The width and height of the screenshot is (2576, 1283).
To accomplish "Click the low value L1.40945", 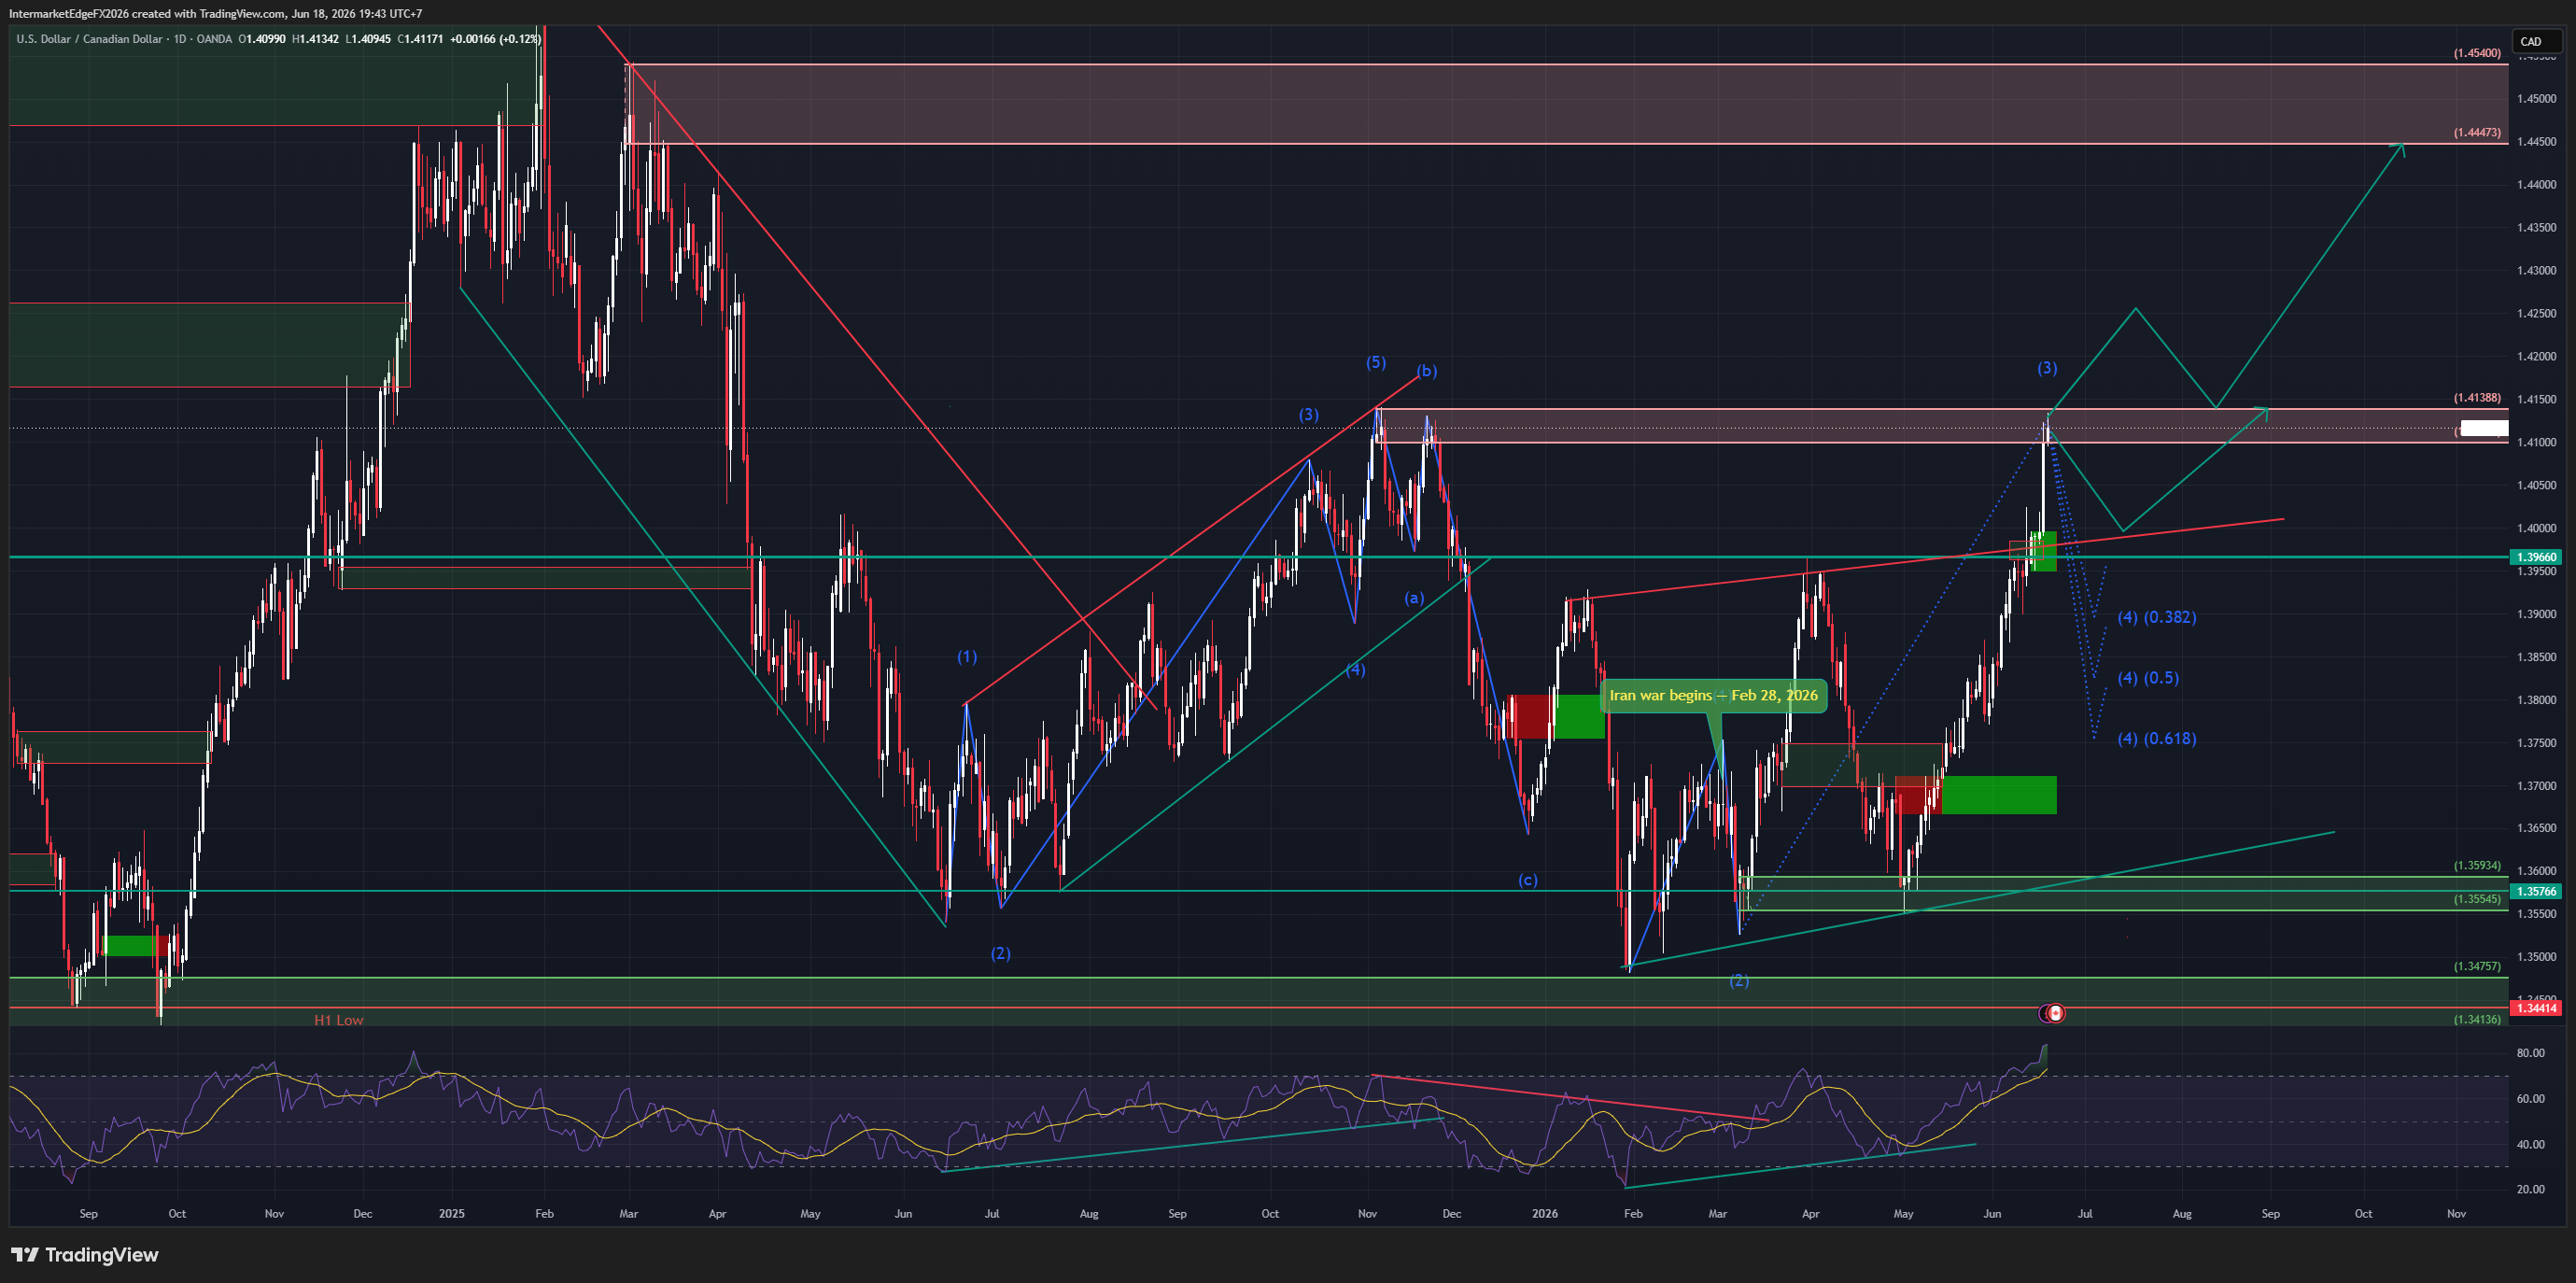I will [368, 39].
